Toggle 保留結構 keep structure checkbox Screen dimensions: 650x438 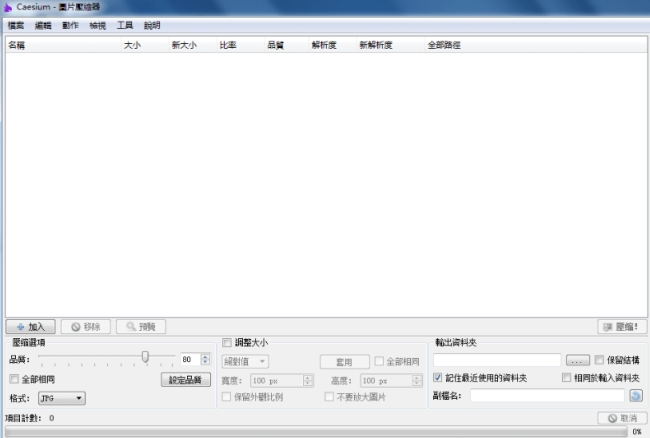[599, 360]
